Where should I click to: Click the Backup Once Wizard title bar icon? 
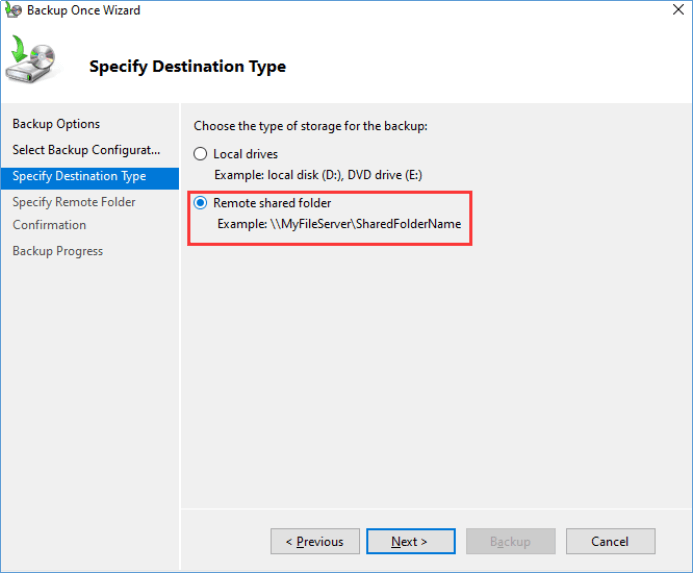(14, 11)
